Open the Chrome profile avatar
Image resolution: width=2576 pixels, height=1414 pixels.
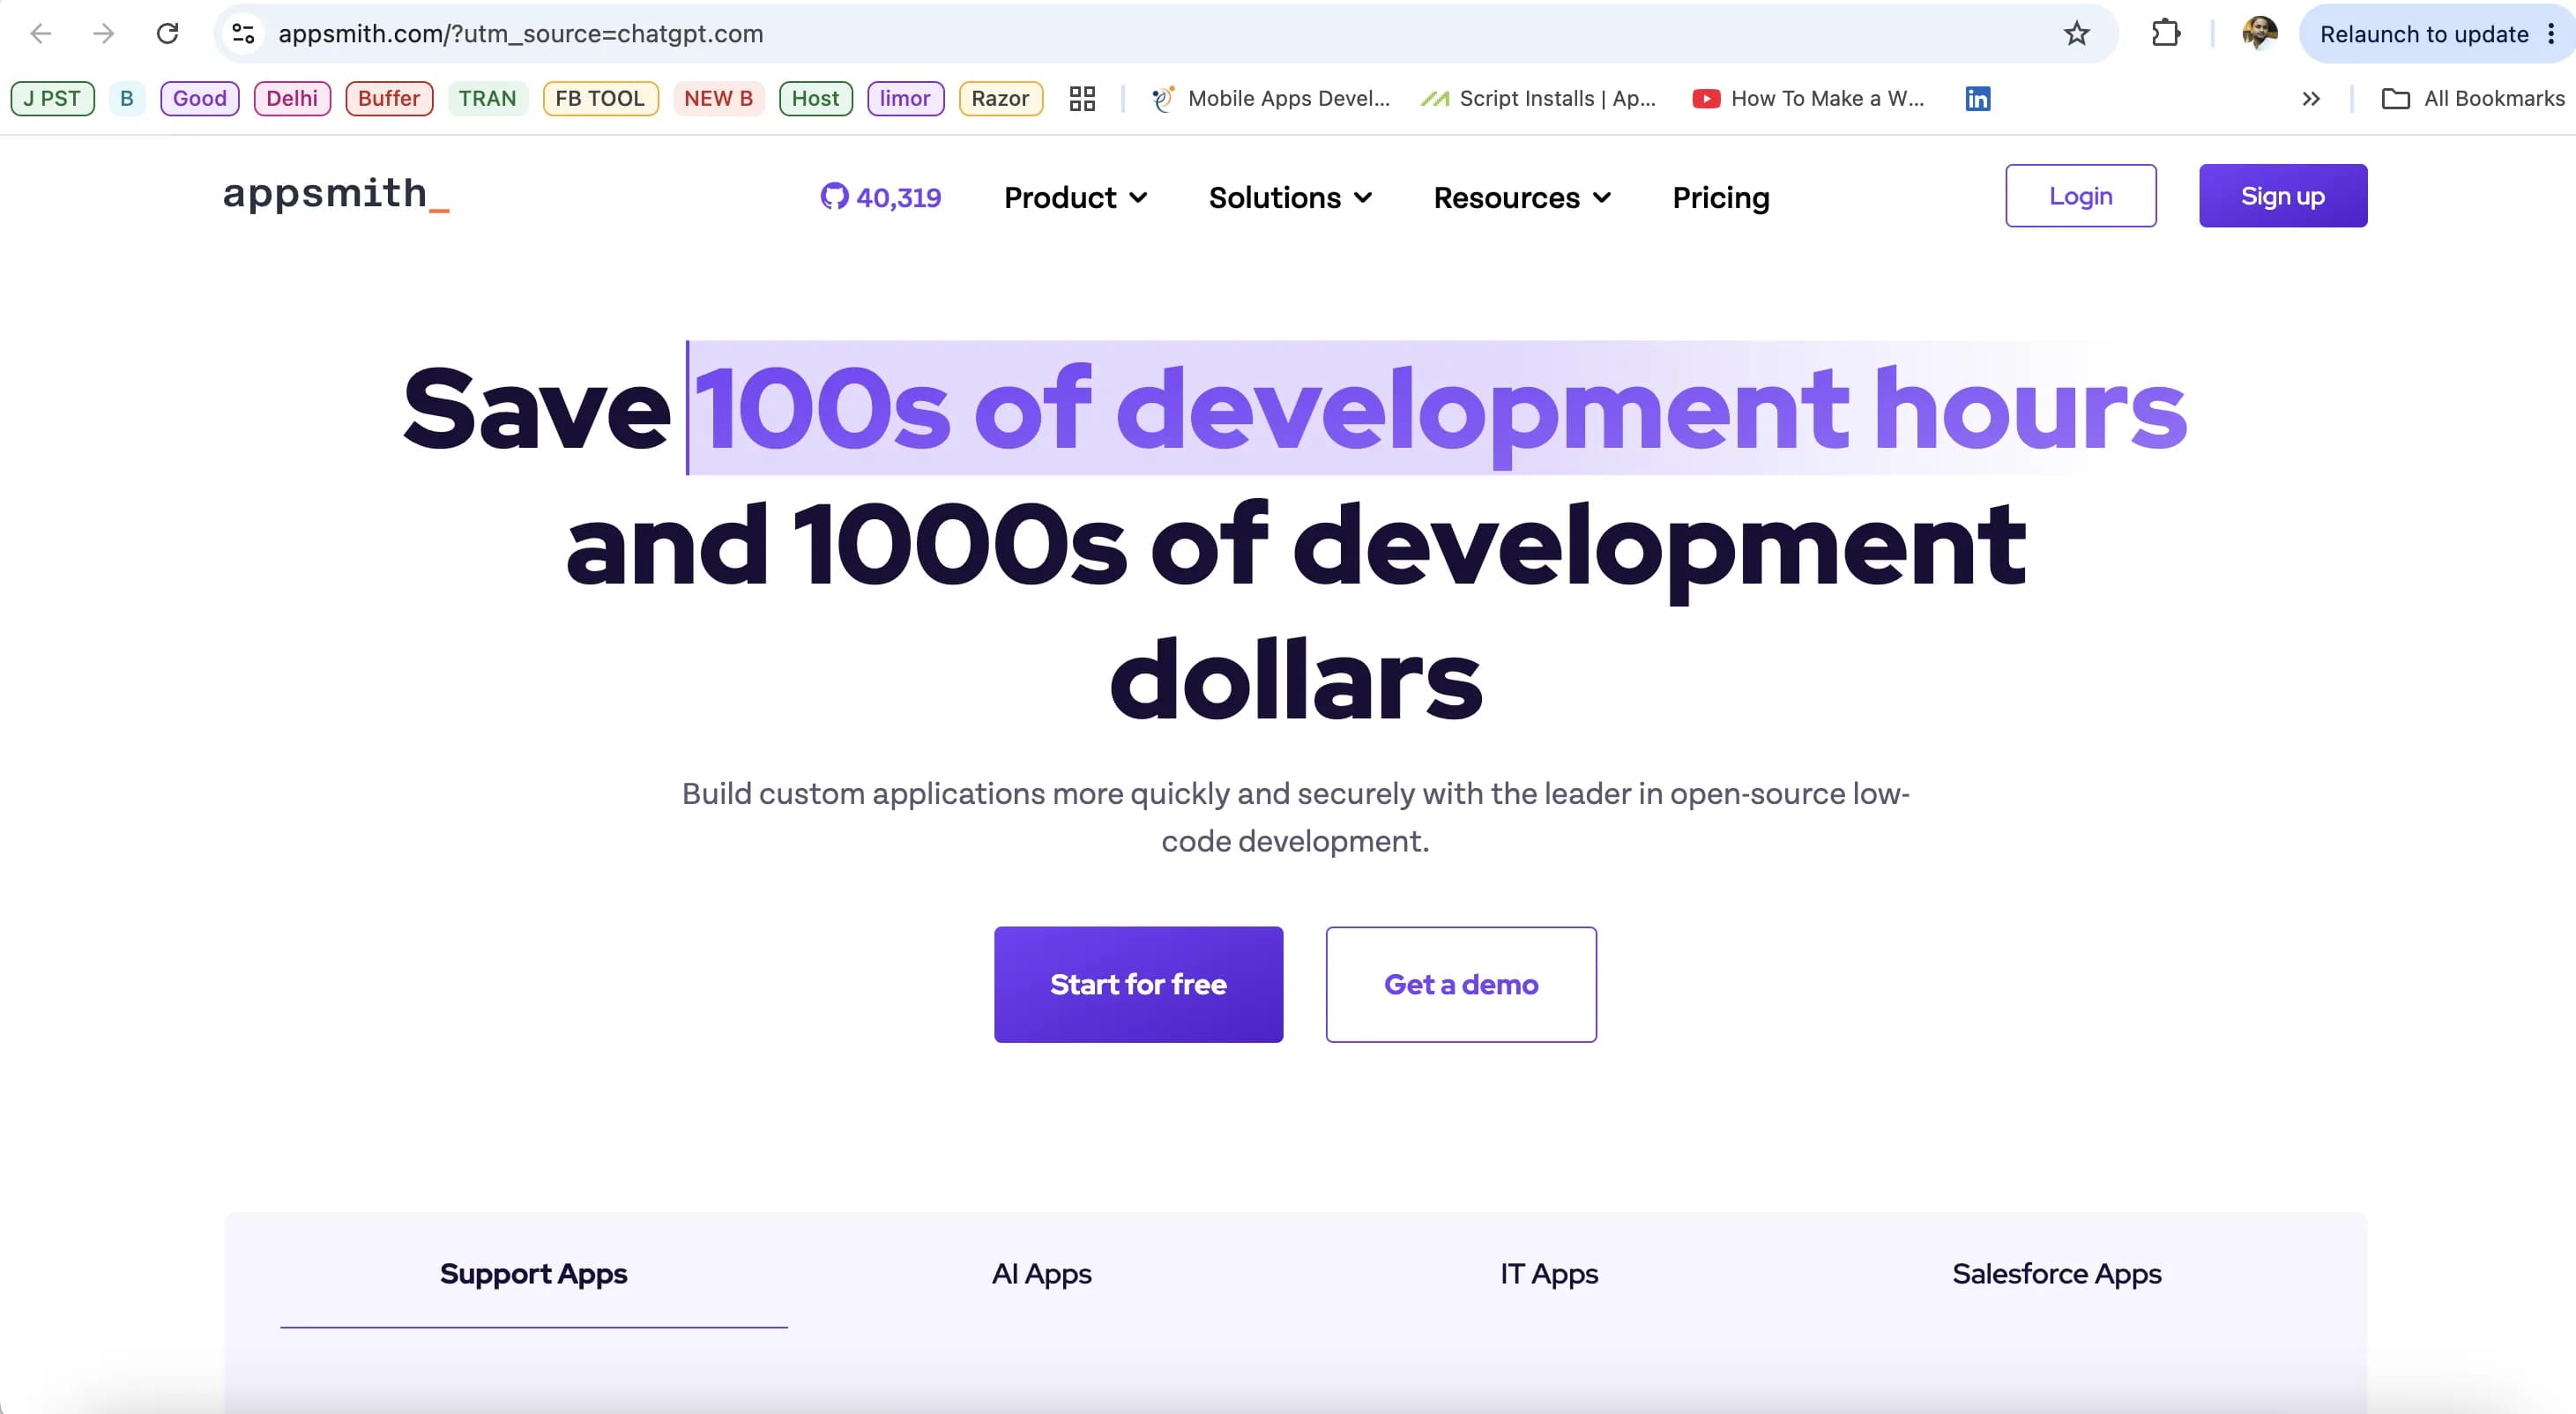click(x=2260, y=34)
